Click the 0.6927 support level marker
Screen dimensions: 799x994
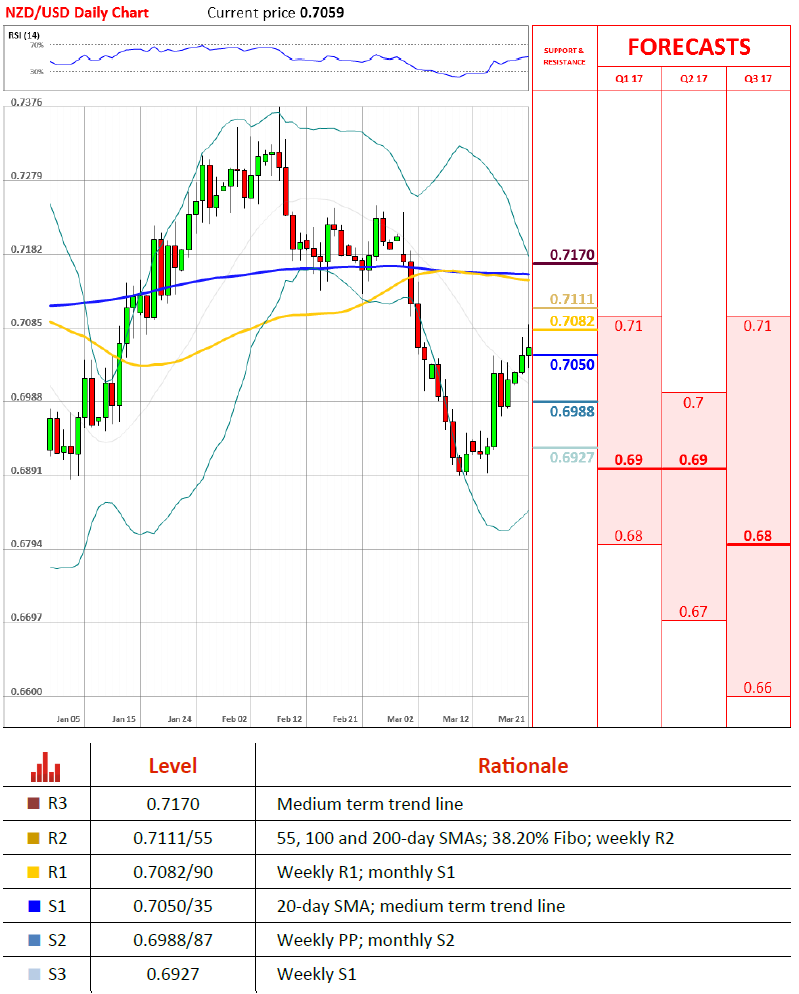[x=572, y=458]
